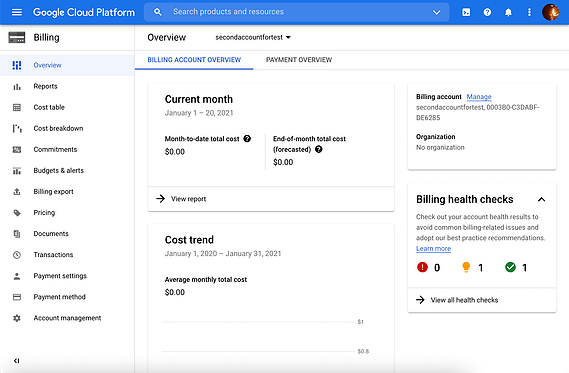Click the Cost trend heading
Viewport: 569px width, 373px height.
(x=189, y=240)
